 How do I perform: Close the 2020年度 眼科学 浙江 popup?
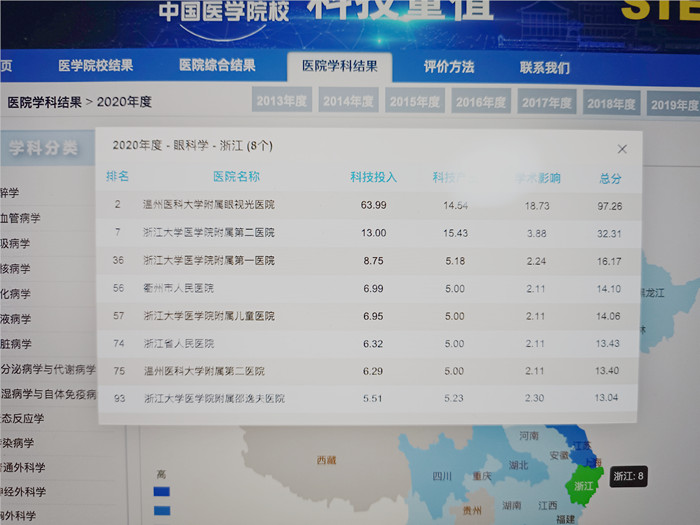(622, 149)
